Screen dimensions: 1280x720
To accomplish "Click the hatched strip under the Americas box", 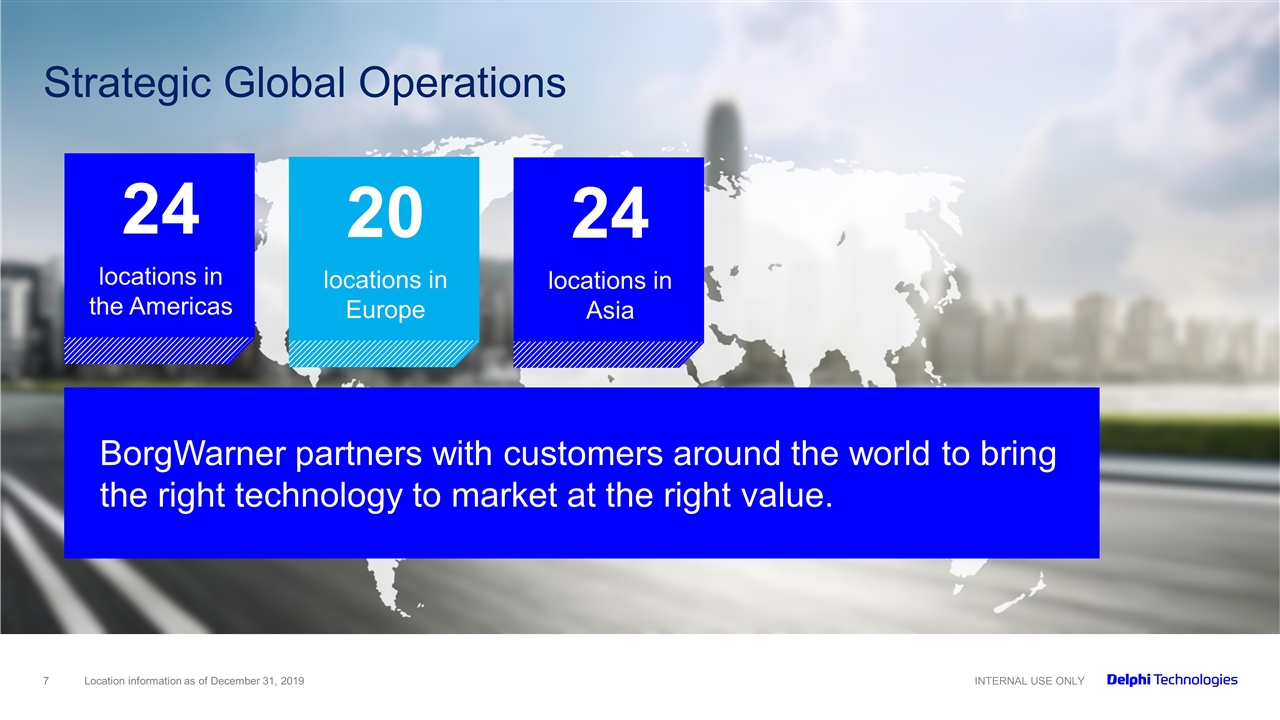I will coord(155,350).
